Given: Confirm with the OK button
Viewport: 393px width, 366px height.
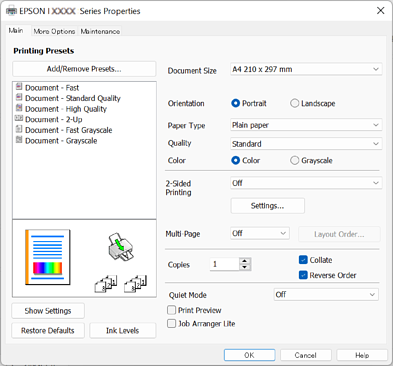Looking at the screenshot, I should click(249, 355).
